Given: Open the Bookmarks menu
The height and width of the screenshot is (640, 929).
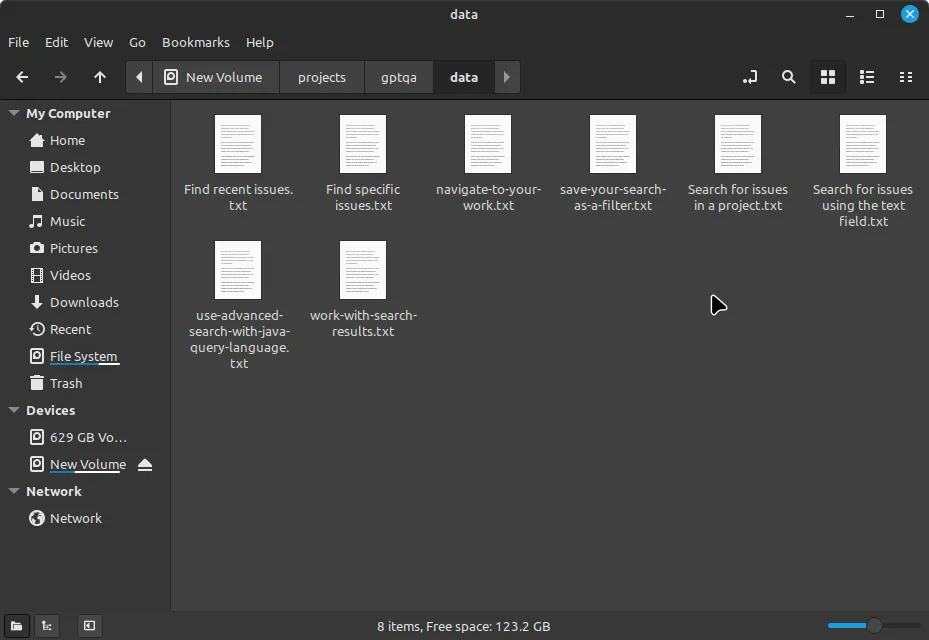Looking at the screenshot, I should pyautogui.click(x=195, y=42).
